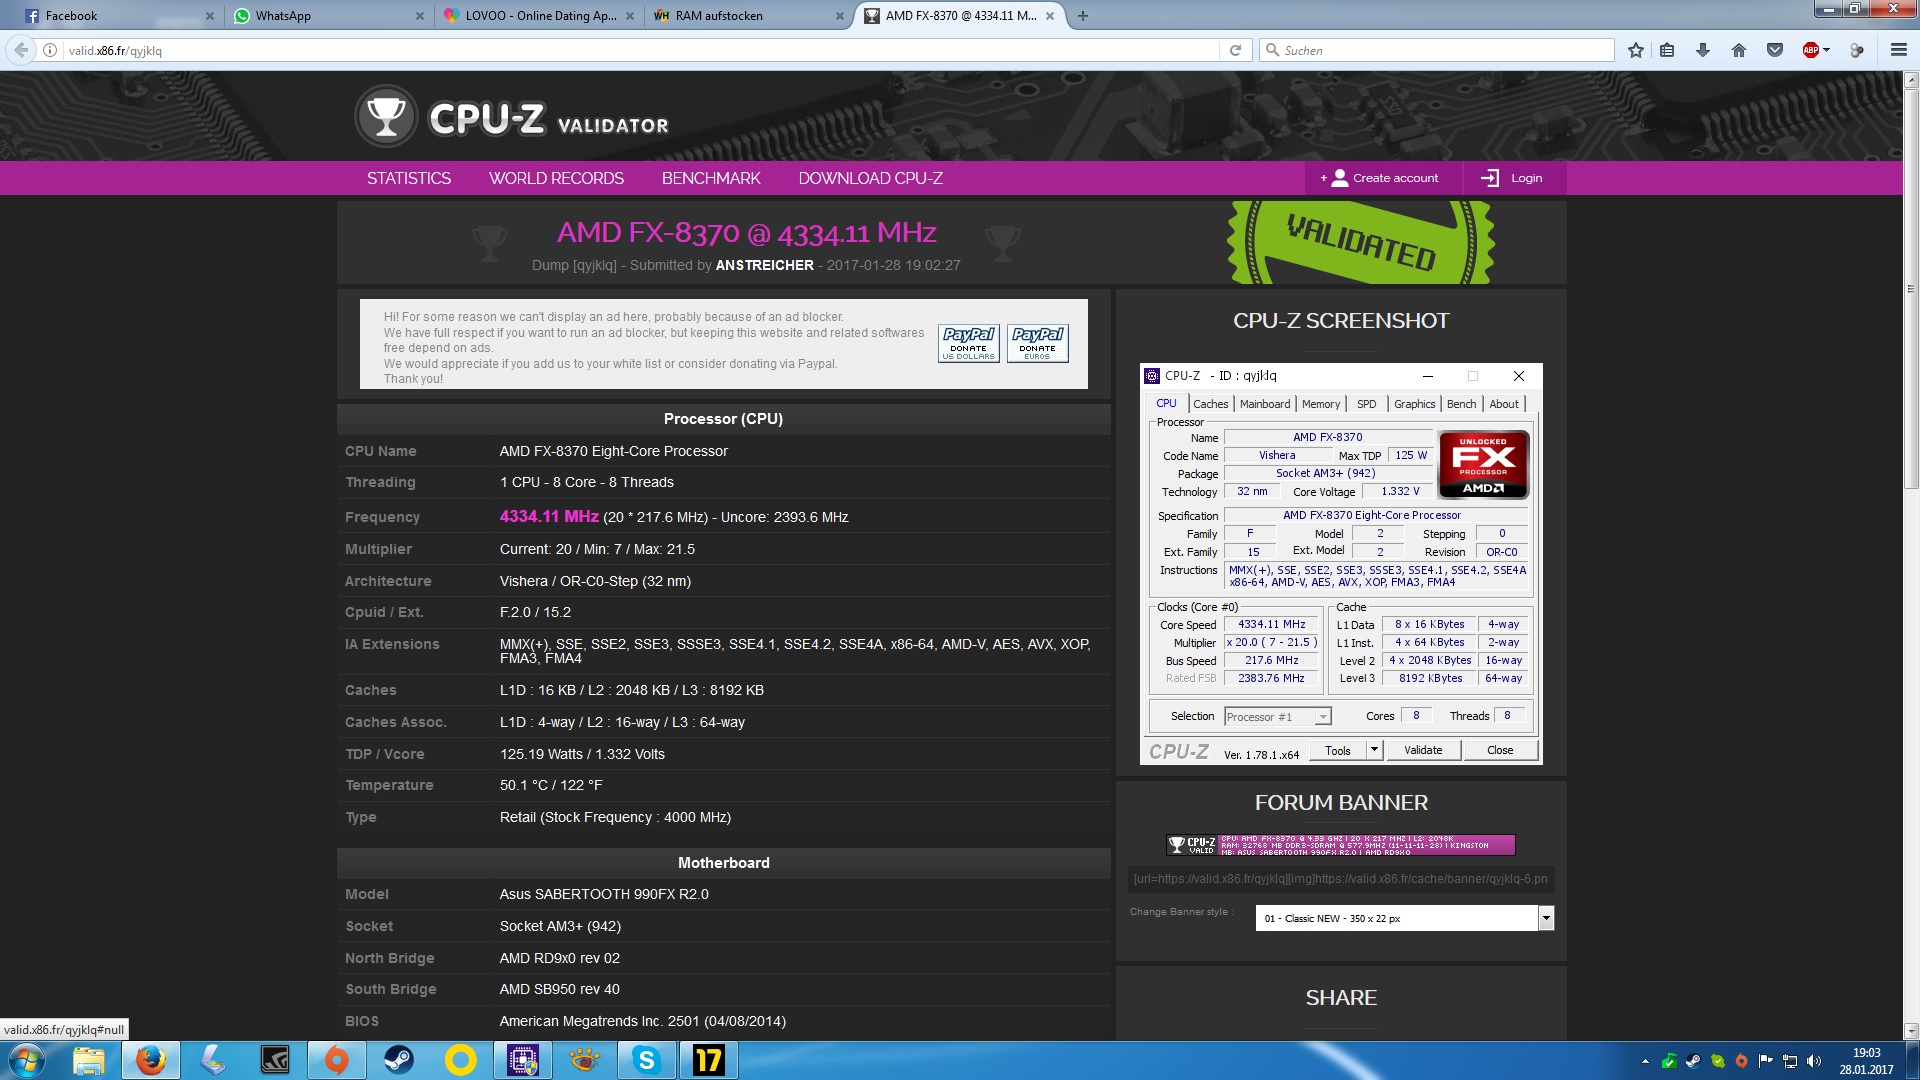Click the Adblock Plus toolbar icon
Viewport: 1920px width, 1080px height.
tap(1810, 50)
